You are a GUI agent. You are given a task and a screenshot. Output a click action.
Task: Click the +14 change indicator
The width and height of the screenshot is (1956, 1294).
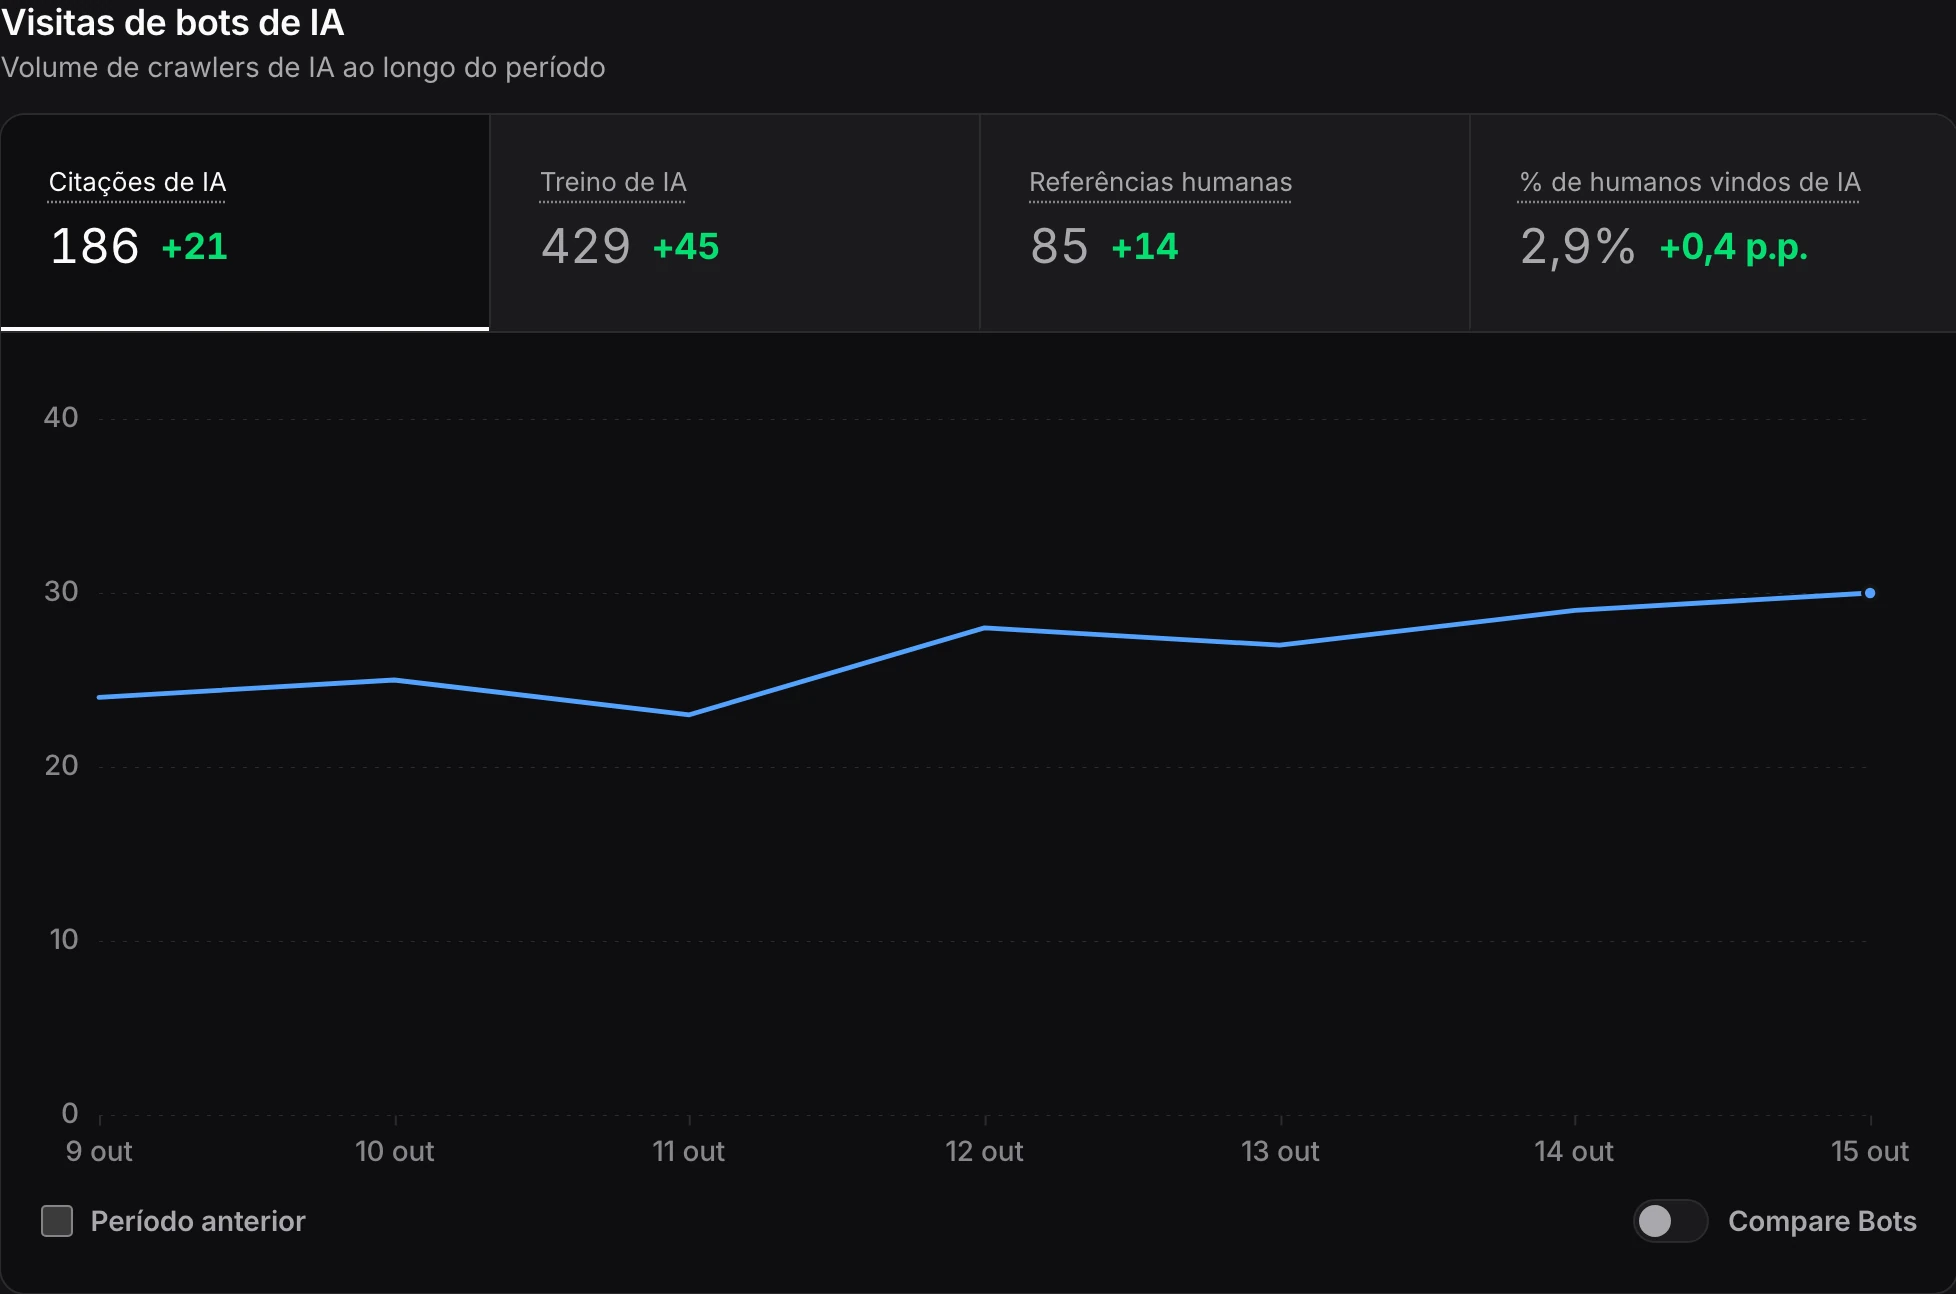(1145, 247)
